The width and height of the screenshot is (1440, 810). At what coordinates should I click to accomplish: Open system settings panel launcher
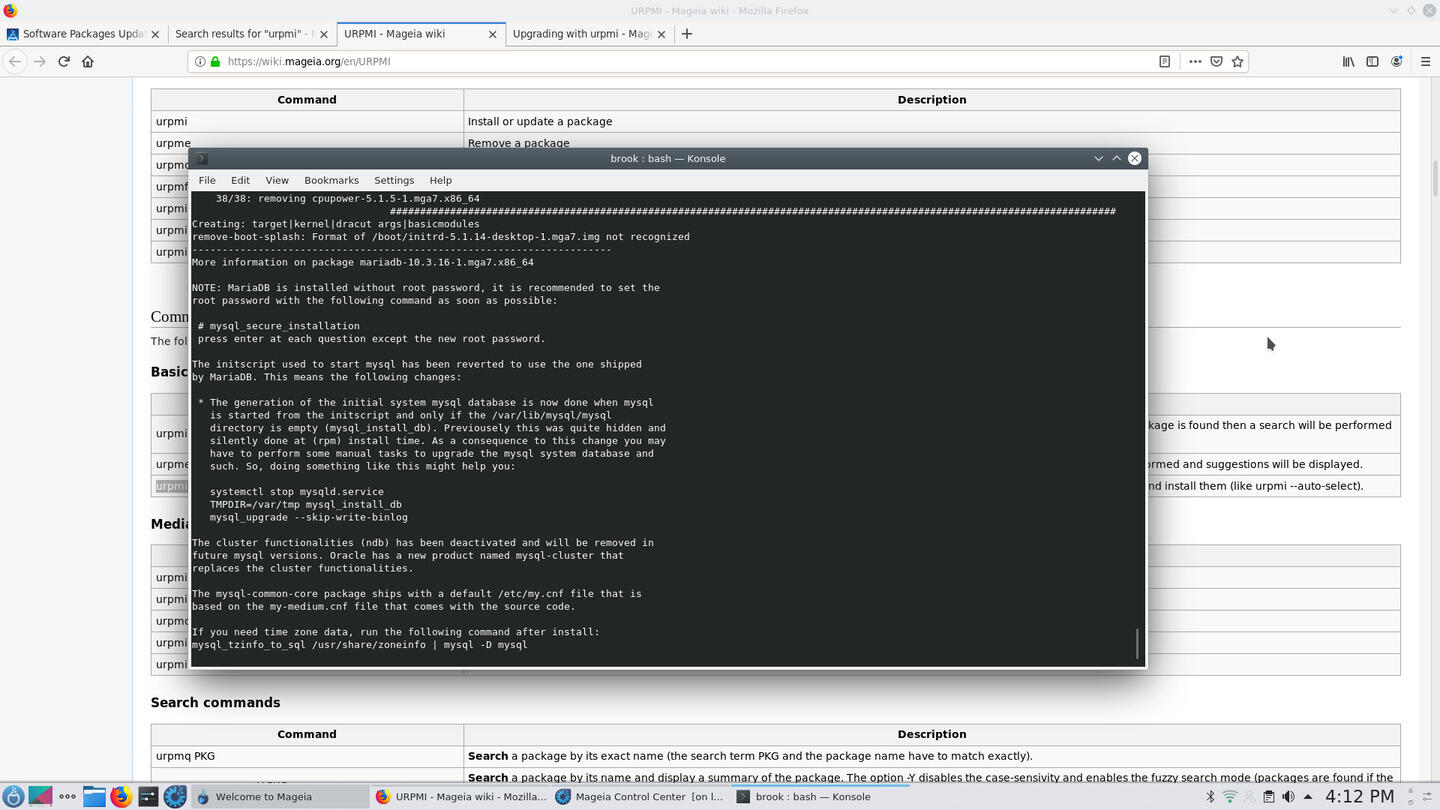[148, 796]
